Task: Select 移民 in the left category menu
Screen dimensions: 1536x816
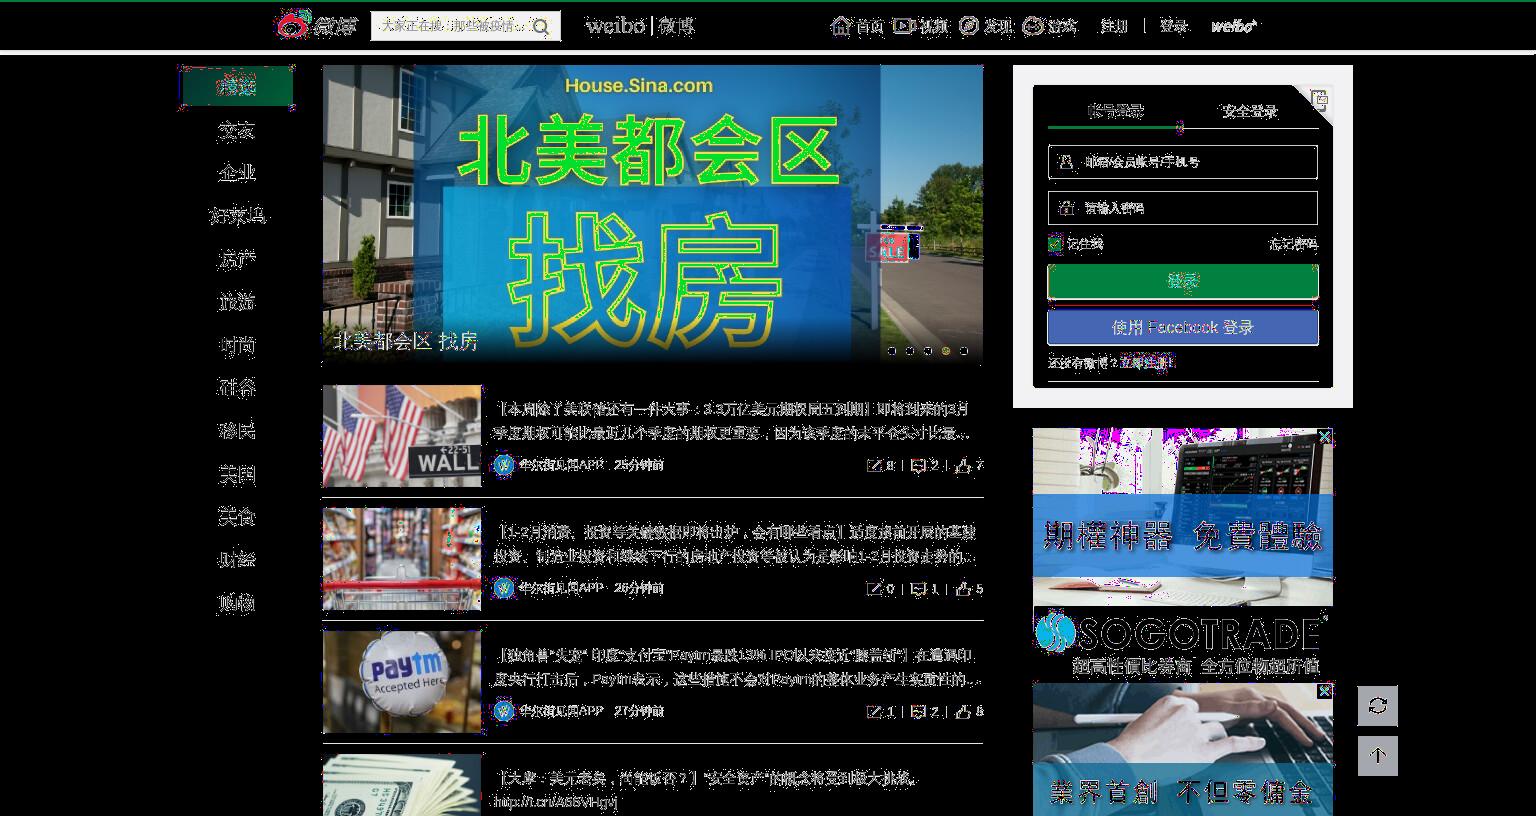Action: tap(237, 431)
